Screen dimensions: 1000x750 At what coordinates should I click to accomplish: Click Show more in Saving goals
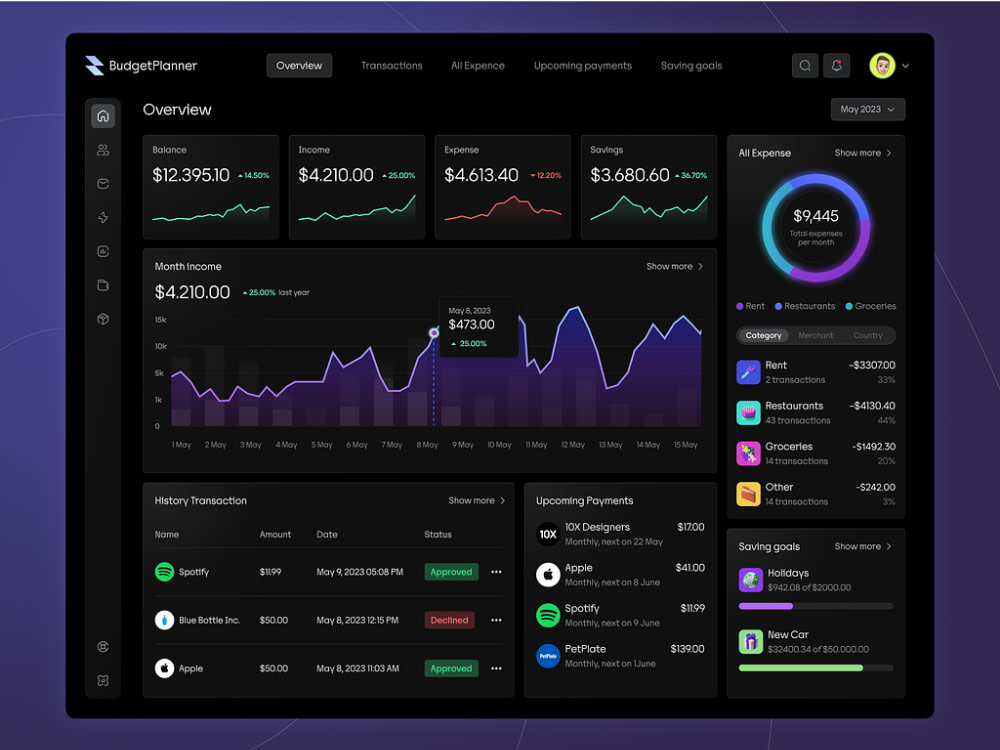click(863, 547)
